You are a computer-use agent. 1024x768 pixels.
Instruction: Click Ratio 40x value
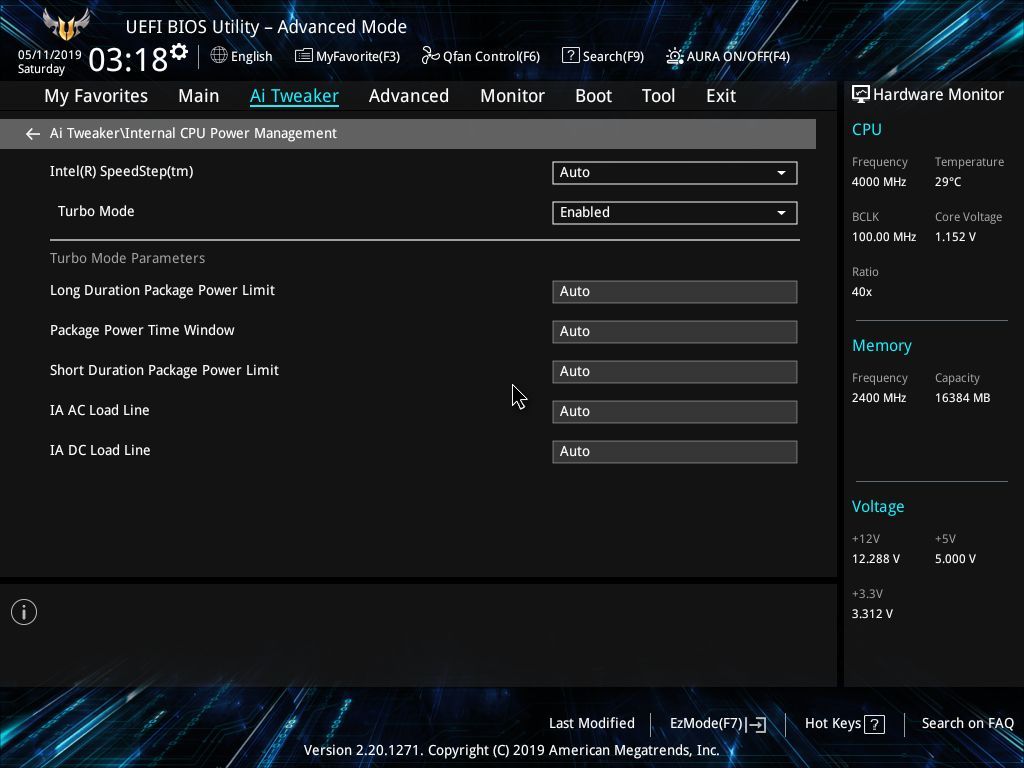[x=861, y=292]
